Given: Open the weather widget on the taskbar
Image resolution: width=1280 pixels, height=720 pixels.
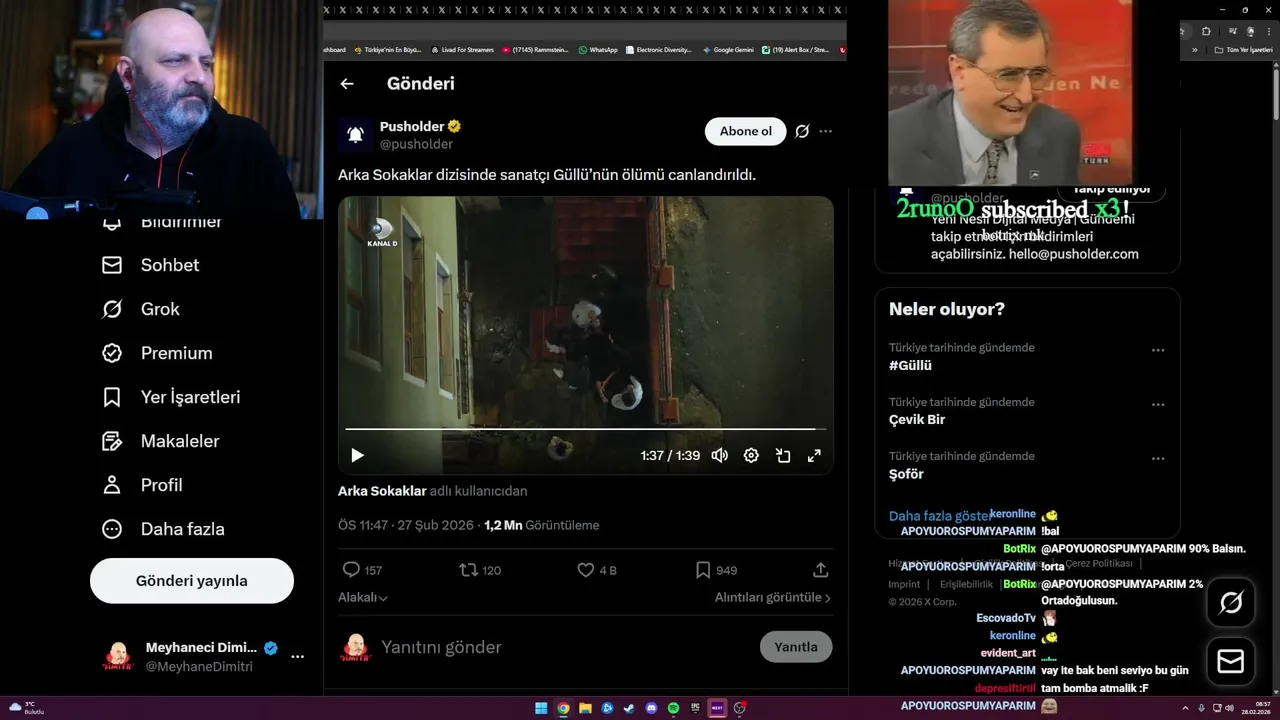Looking at the screenshot, I should [x=25, y=708].
